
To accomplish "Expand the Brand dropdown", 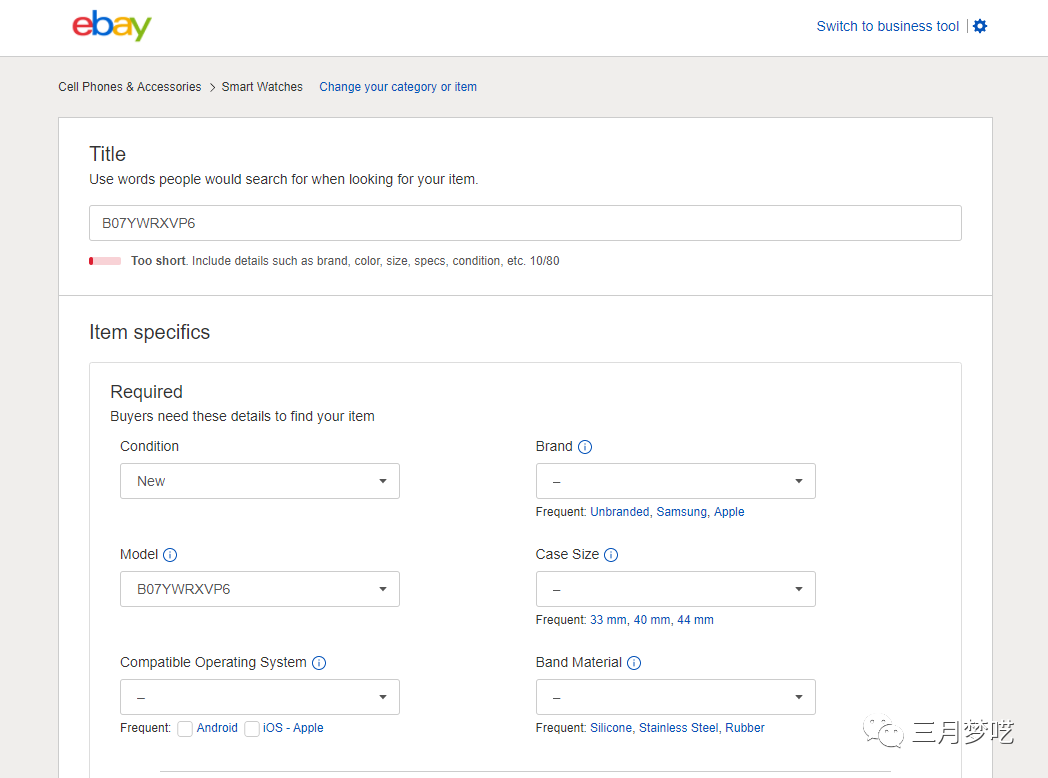I will coord(676,481).
